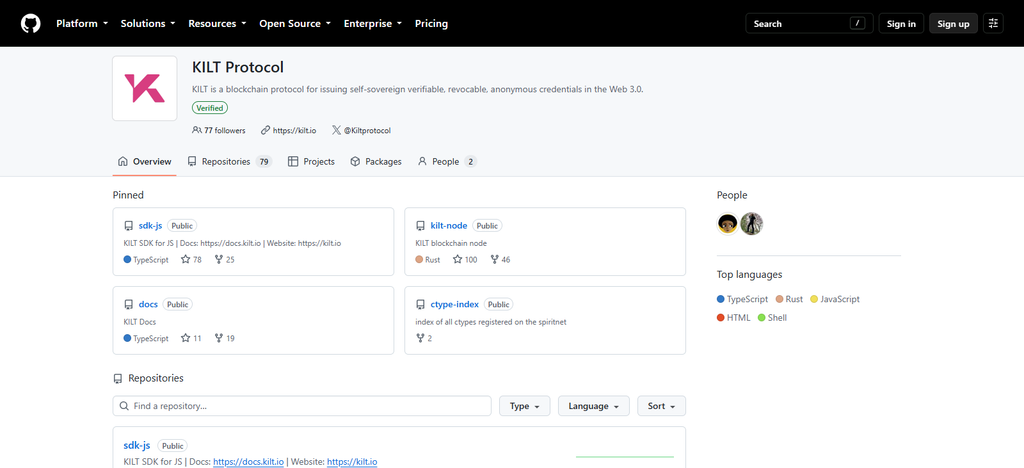This screenshot has height=468, width=1024.
Task: Click the ctype-index pinned repo icon
Action: point(421,305)
